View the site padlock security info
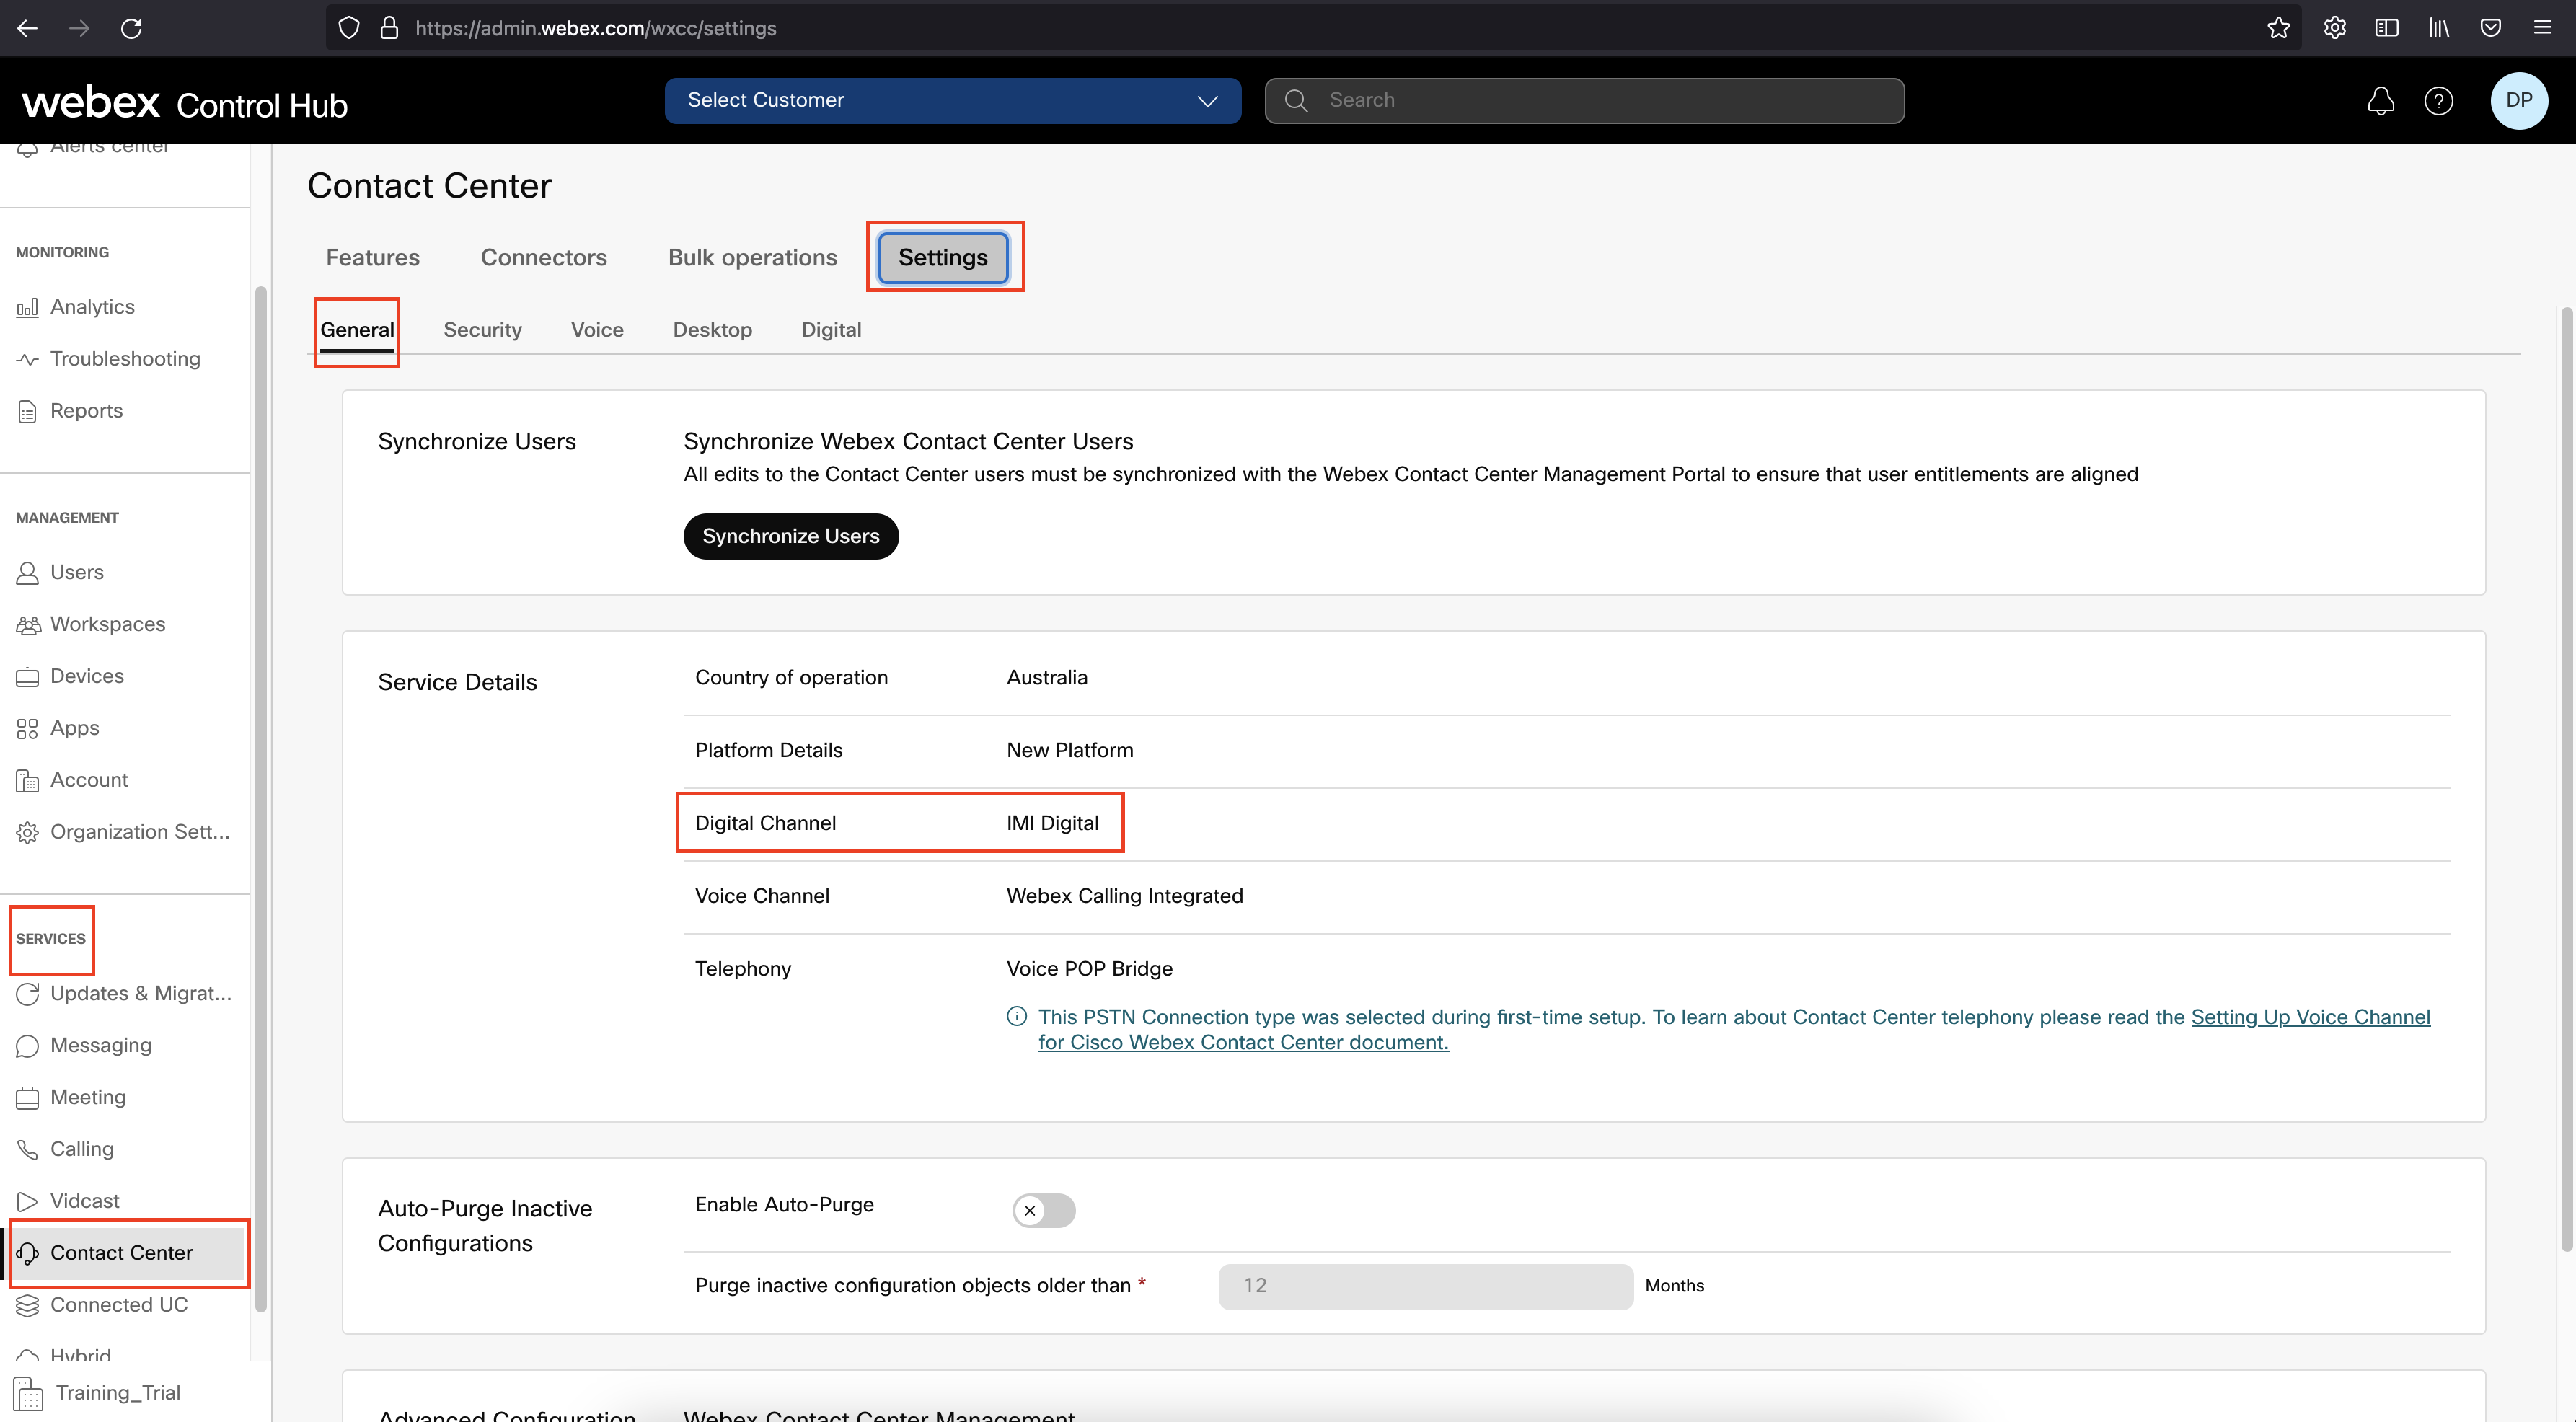The height and width of the screenshot is (1422, 2576). coord(389,28)
